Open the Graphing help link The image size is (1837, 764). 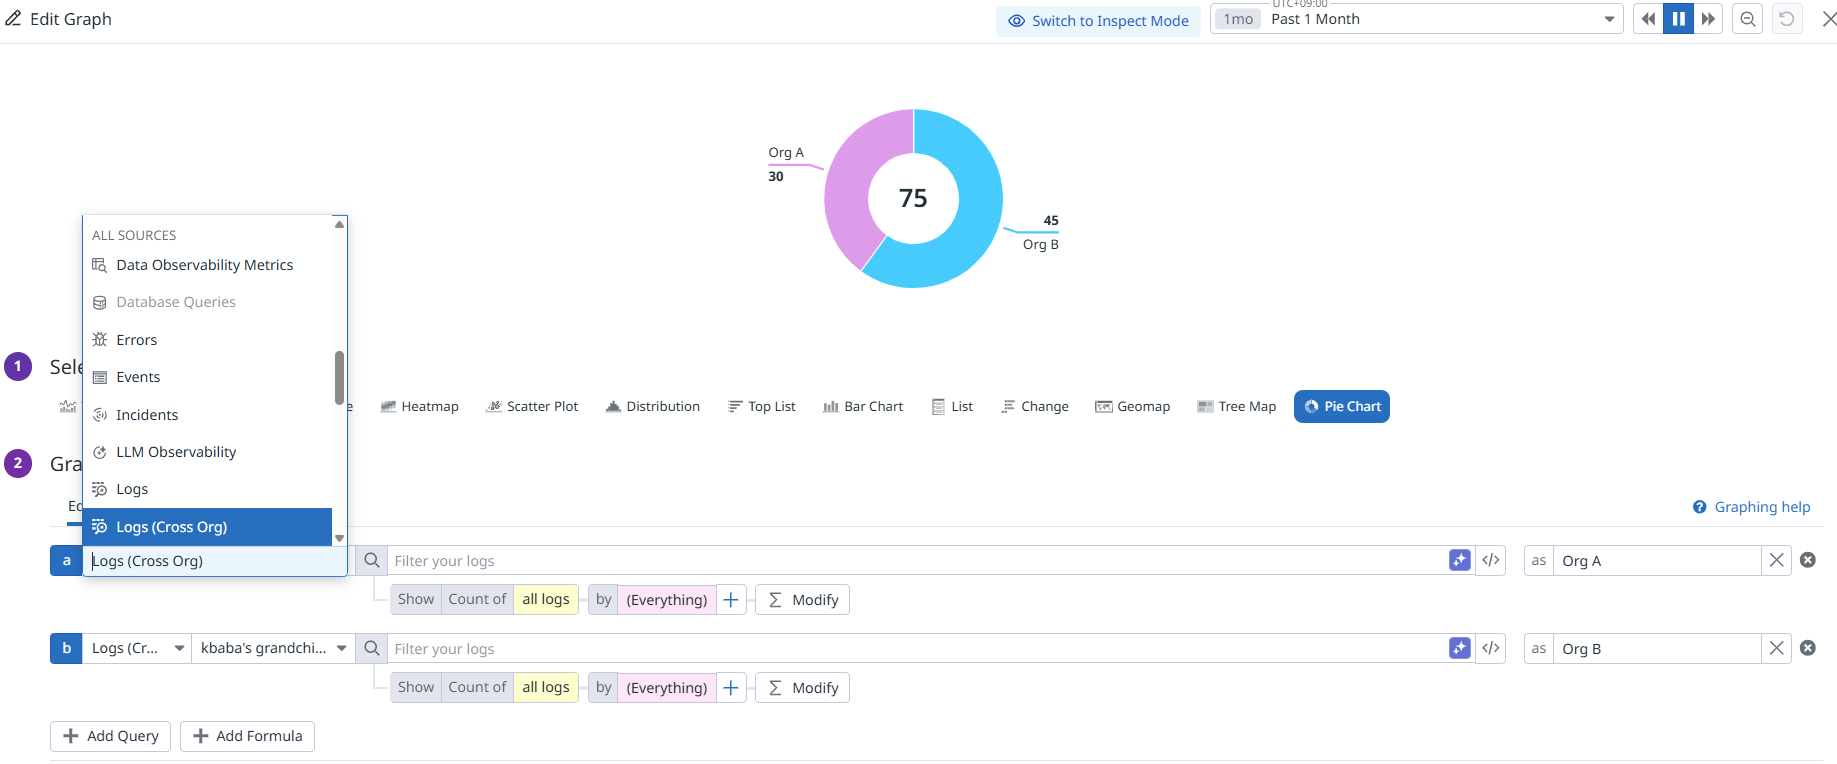click(x=1761, y=507)
